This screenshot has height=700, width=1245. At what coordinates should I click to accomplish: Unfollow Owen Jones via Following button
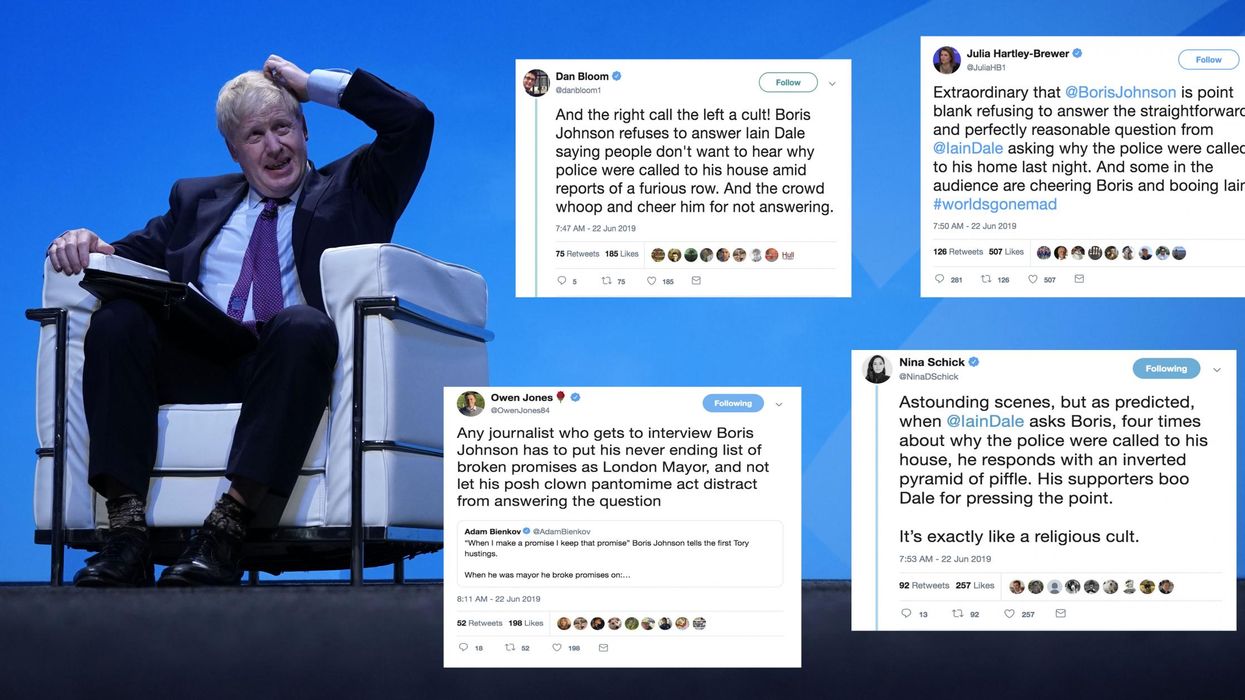733,403
